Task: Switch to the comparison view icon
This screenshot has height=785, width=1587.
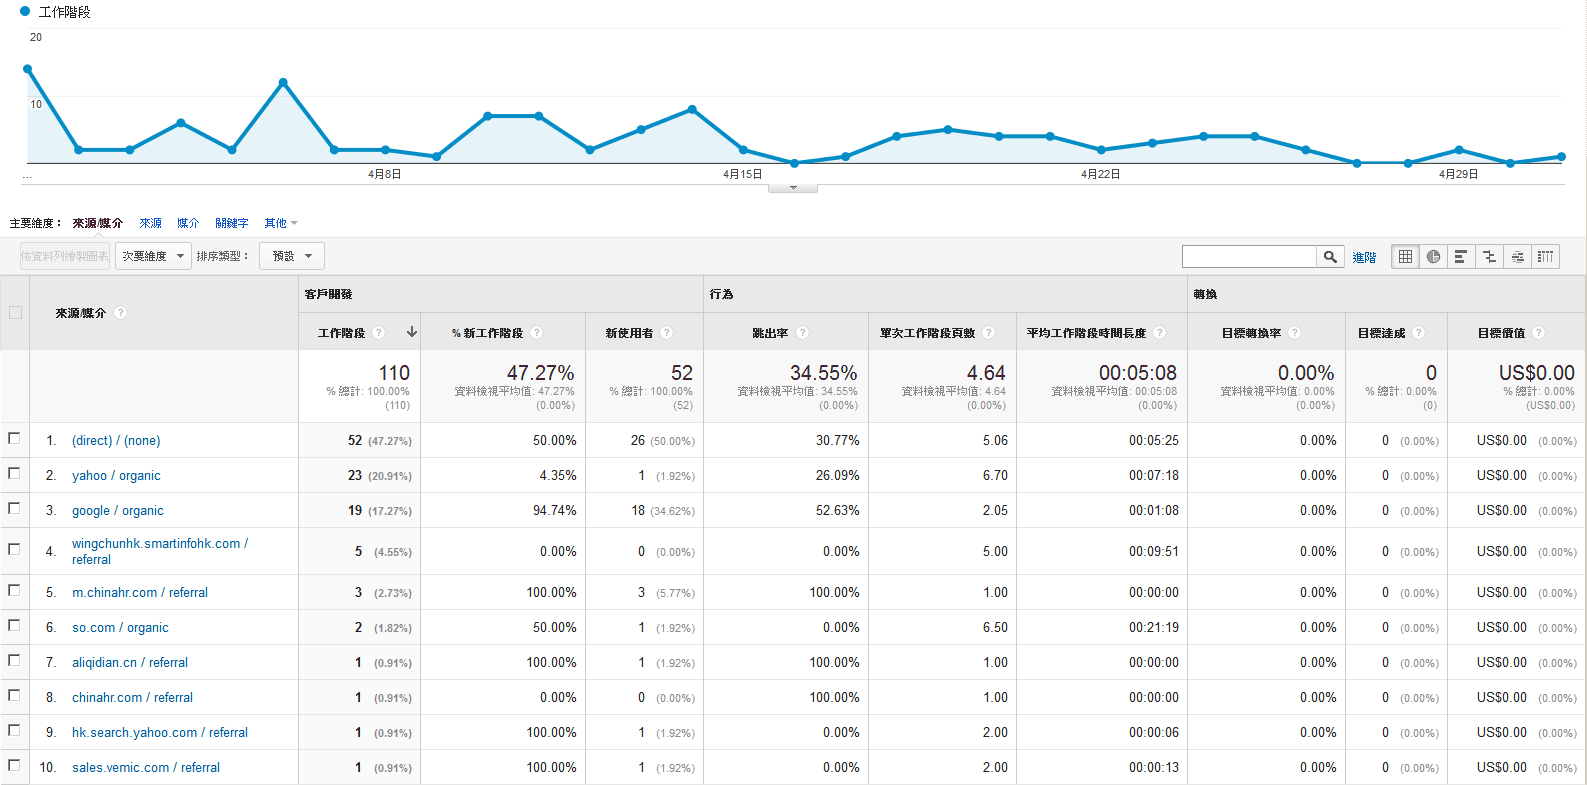Action: [x=1489, y=257]
